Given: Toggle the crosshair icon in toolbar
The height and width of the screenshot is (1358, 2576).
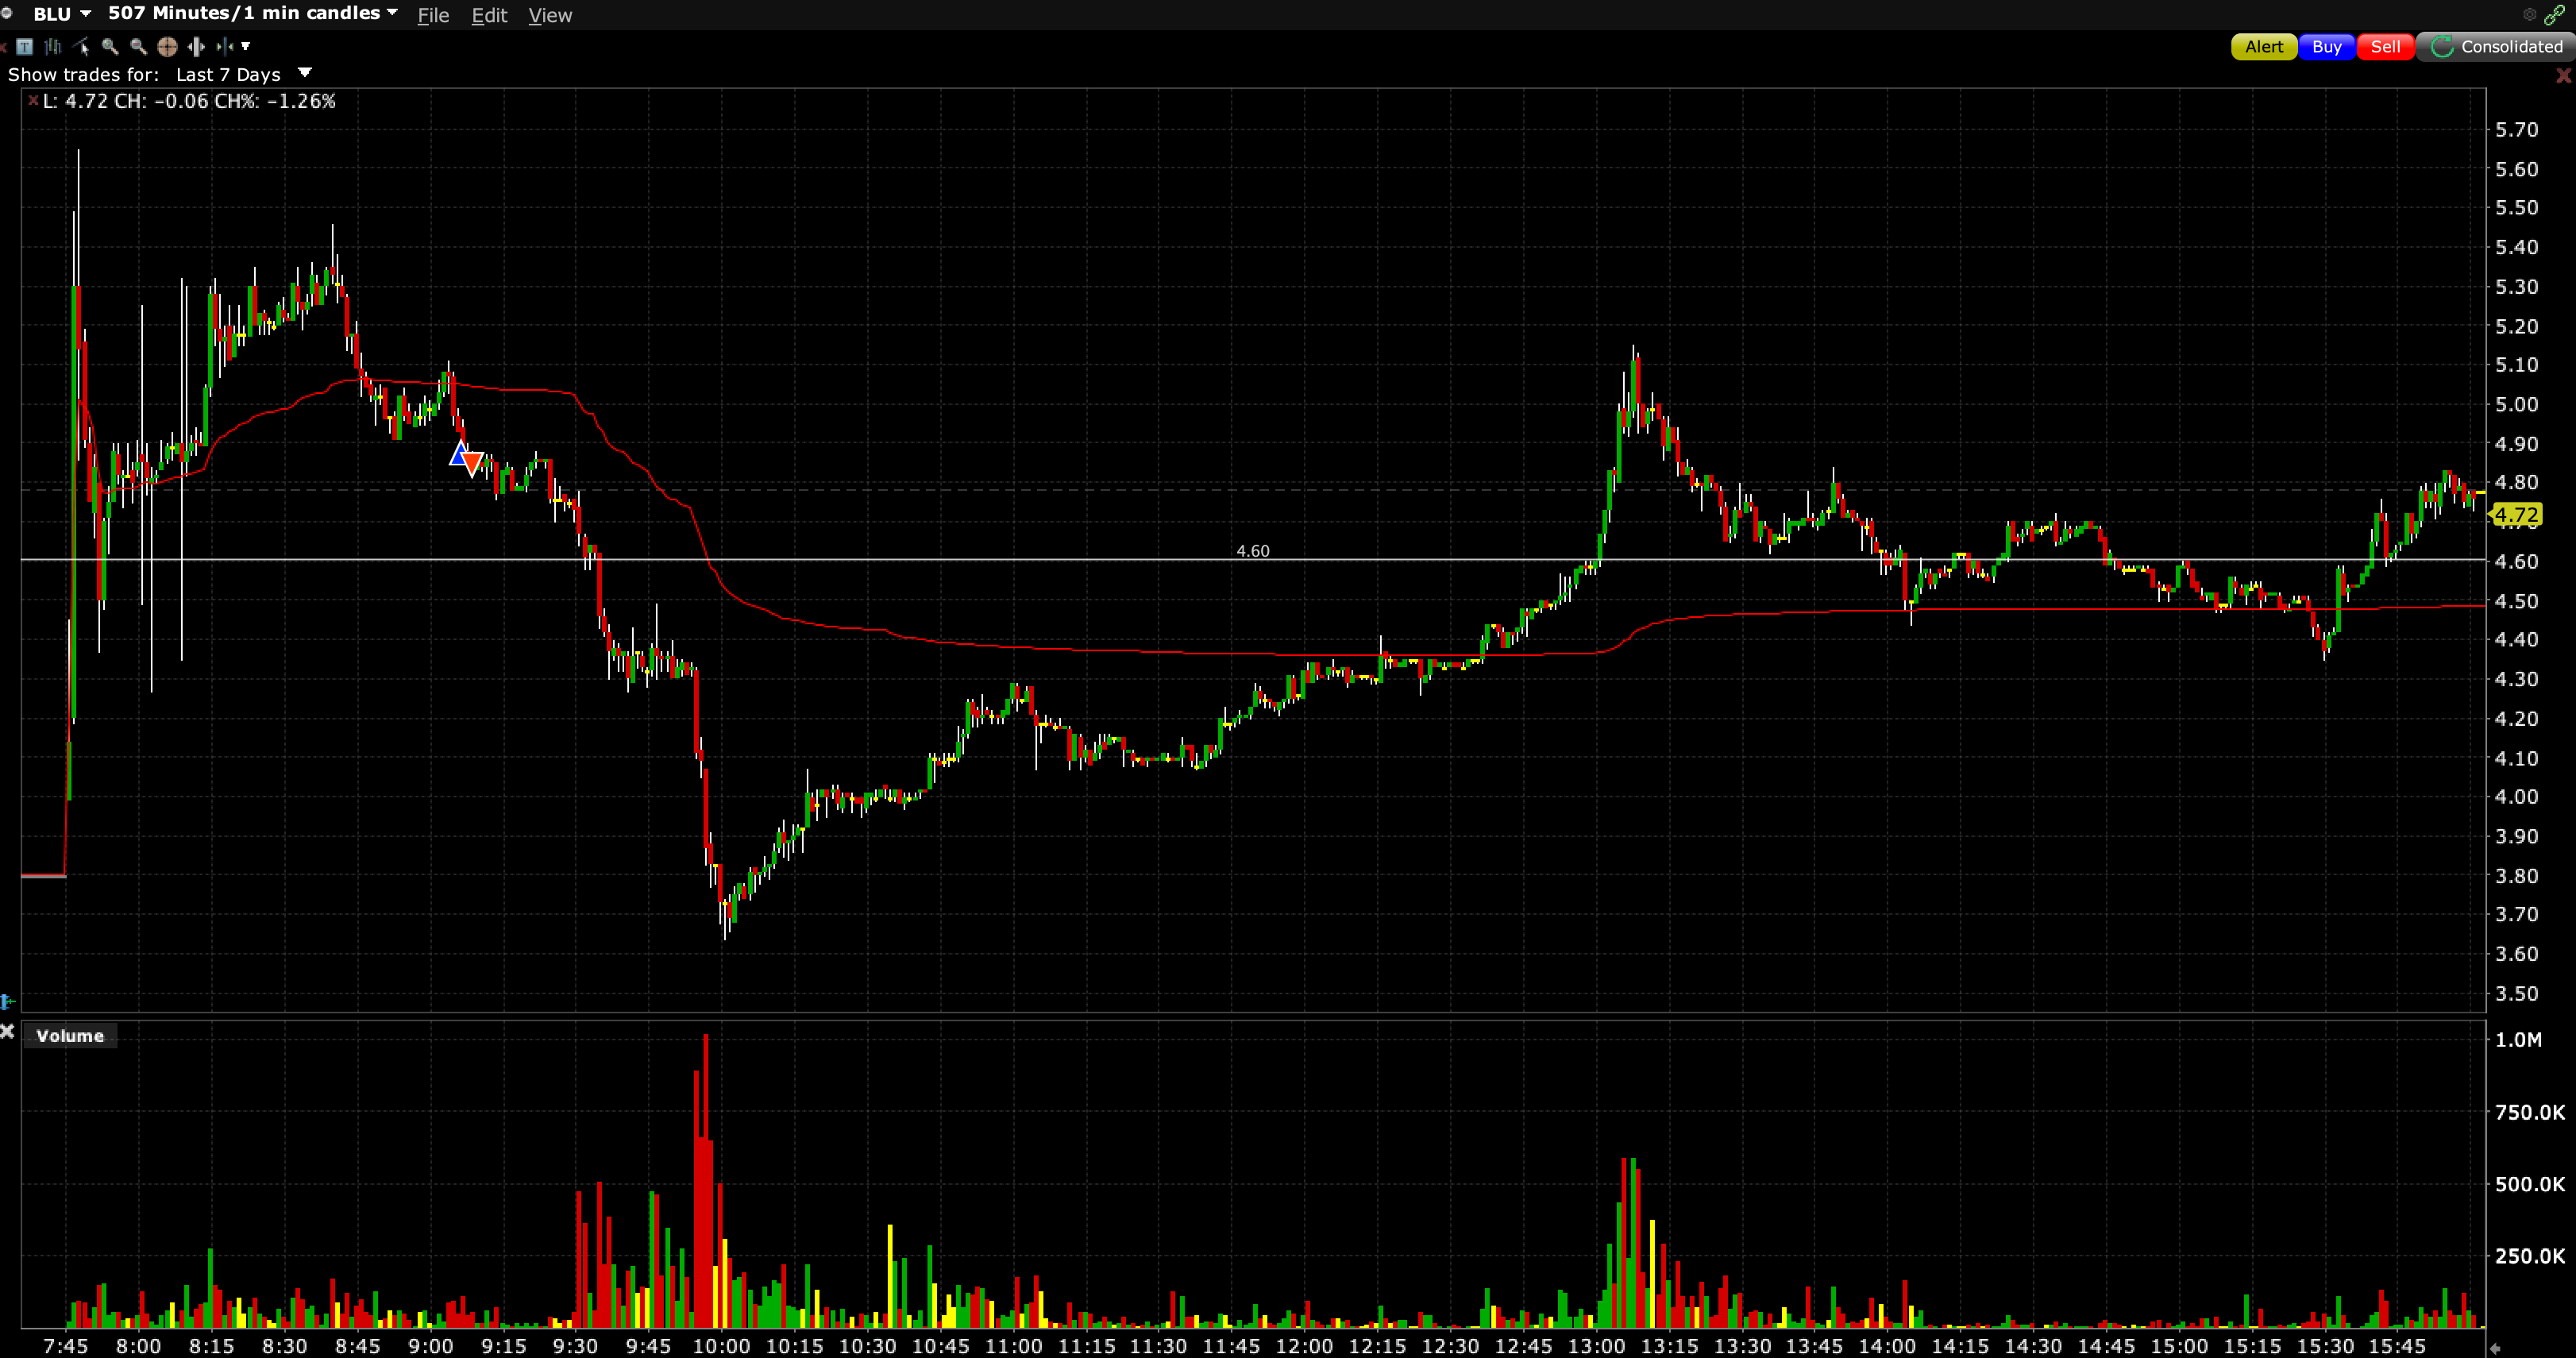Looking at the screenshot, I should [x=167, y=46].
